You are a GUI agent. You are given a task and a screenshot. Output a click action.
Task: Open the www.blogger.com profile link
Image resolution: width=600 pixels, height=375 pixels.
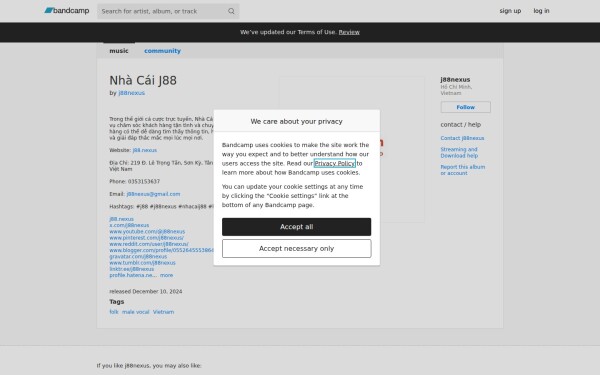point(161,250)
